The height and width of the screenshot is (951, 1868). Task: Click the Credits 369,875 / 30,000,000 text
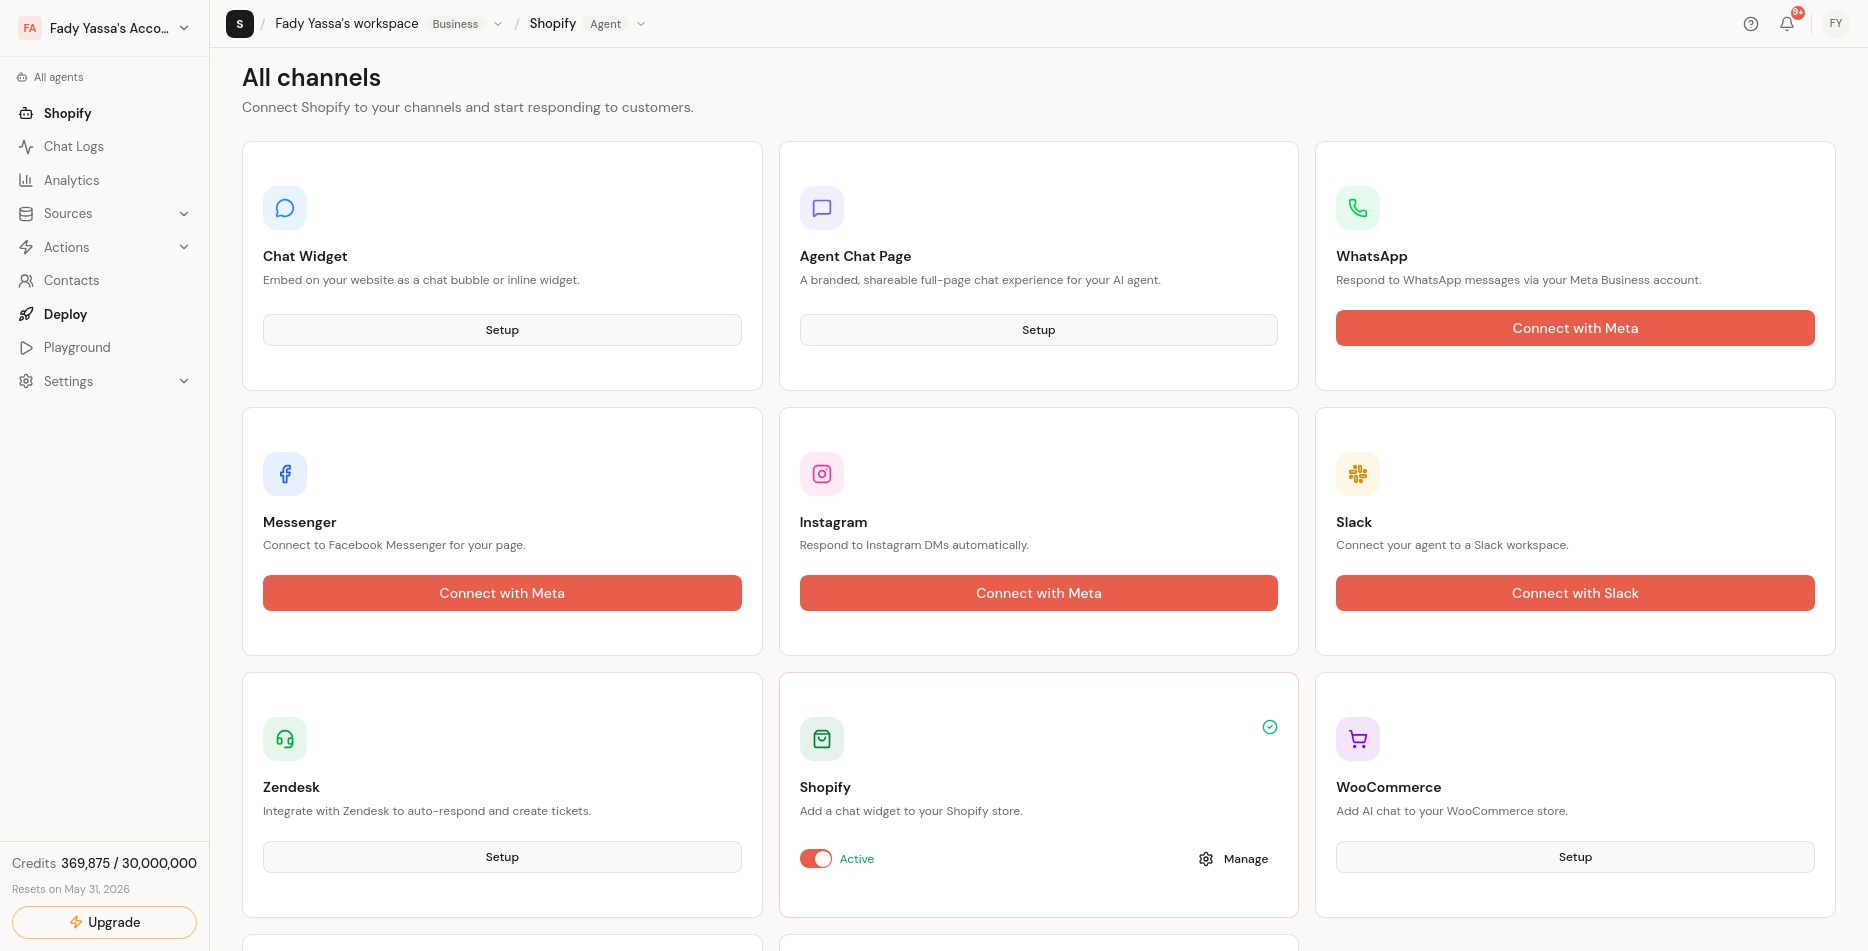pos(104,863)
